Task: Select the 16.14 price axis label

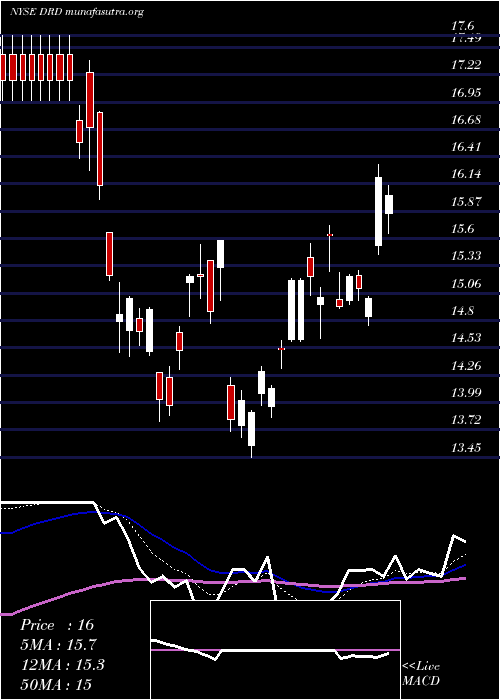Action: coord(466,174)
